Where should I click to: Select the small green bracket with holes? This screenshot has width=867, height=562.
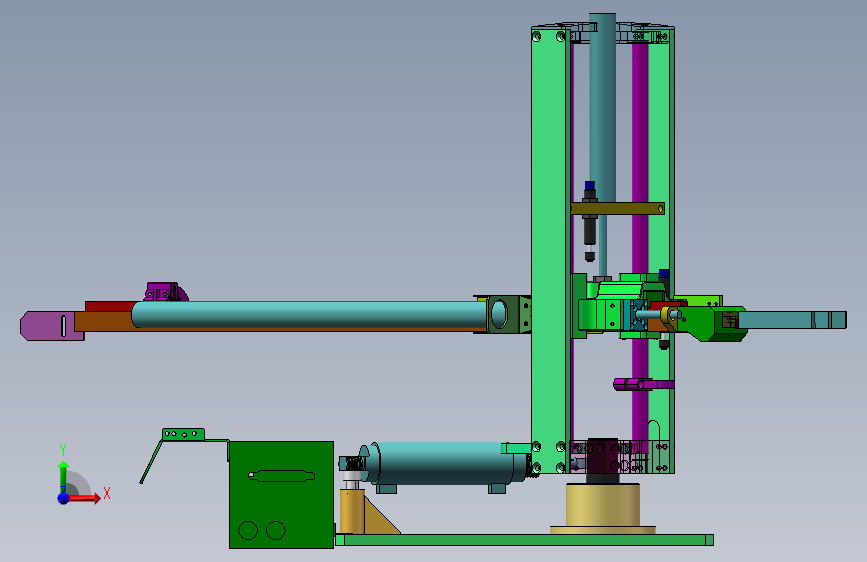coord(183,434)
